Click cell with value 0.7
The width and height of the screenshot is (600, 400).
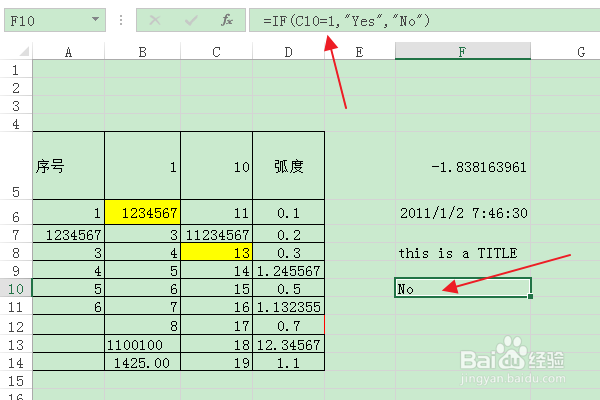tap(289, 325)
